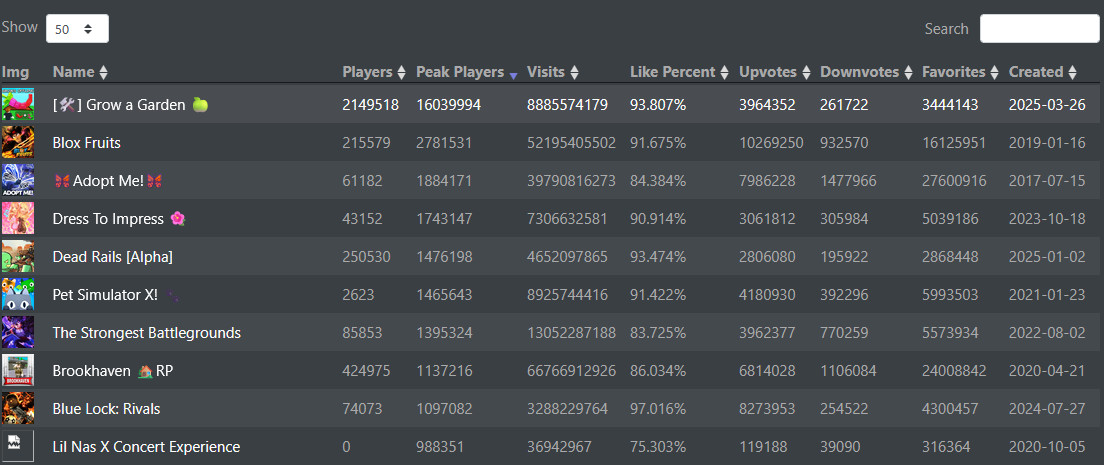
Task: Select created date 2023-10-18
Action: 1047,219
